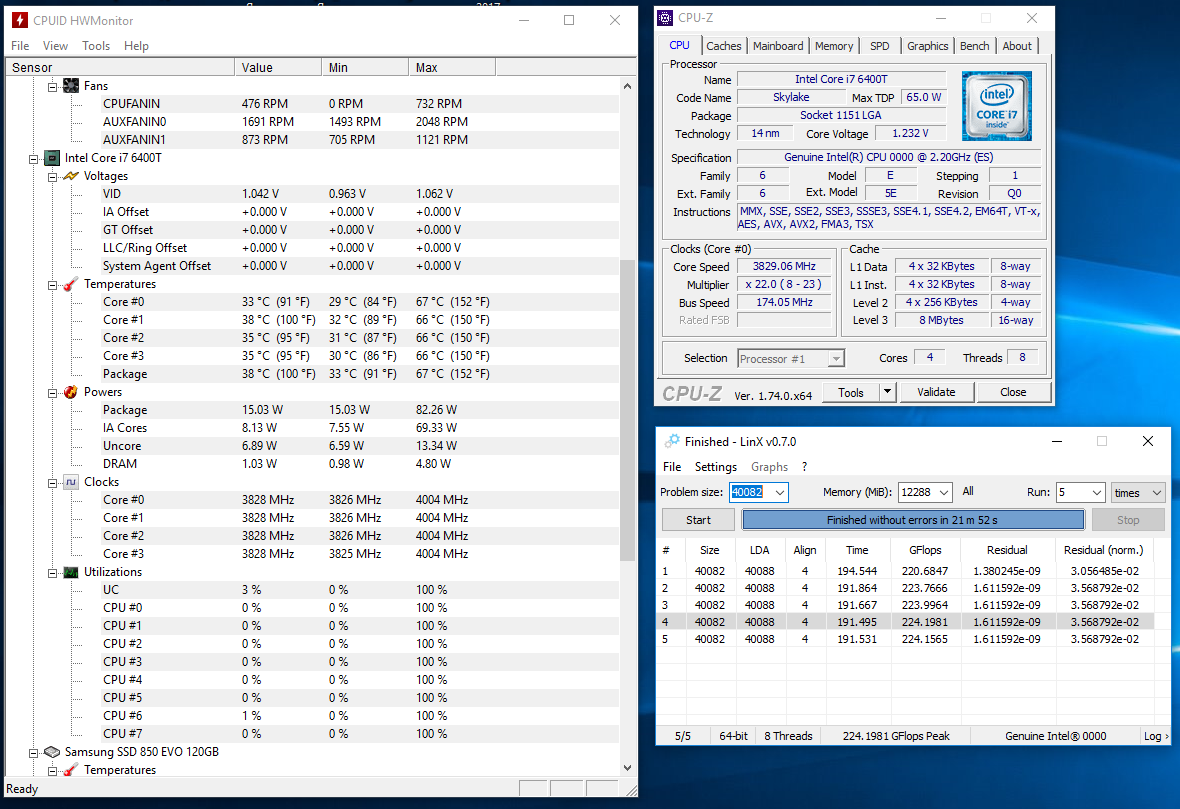The height and width of the screenshot is (809, 1180).
Task: Switch to the About tab in CPU-Z
Action: click(x=1017, y=46)
